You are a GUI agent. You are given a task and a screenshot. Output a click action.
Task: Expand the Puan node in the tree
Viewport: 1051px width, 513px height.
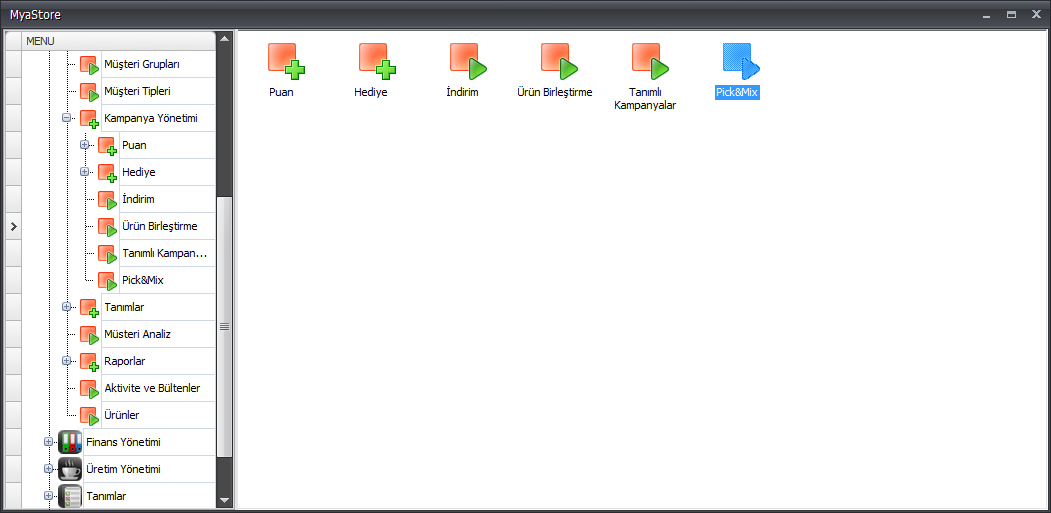(85, 145)
